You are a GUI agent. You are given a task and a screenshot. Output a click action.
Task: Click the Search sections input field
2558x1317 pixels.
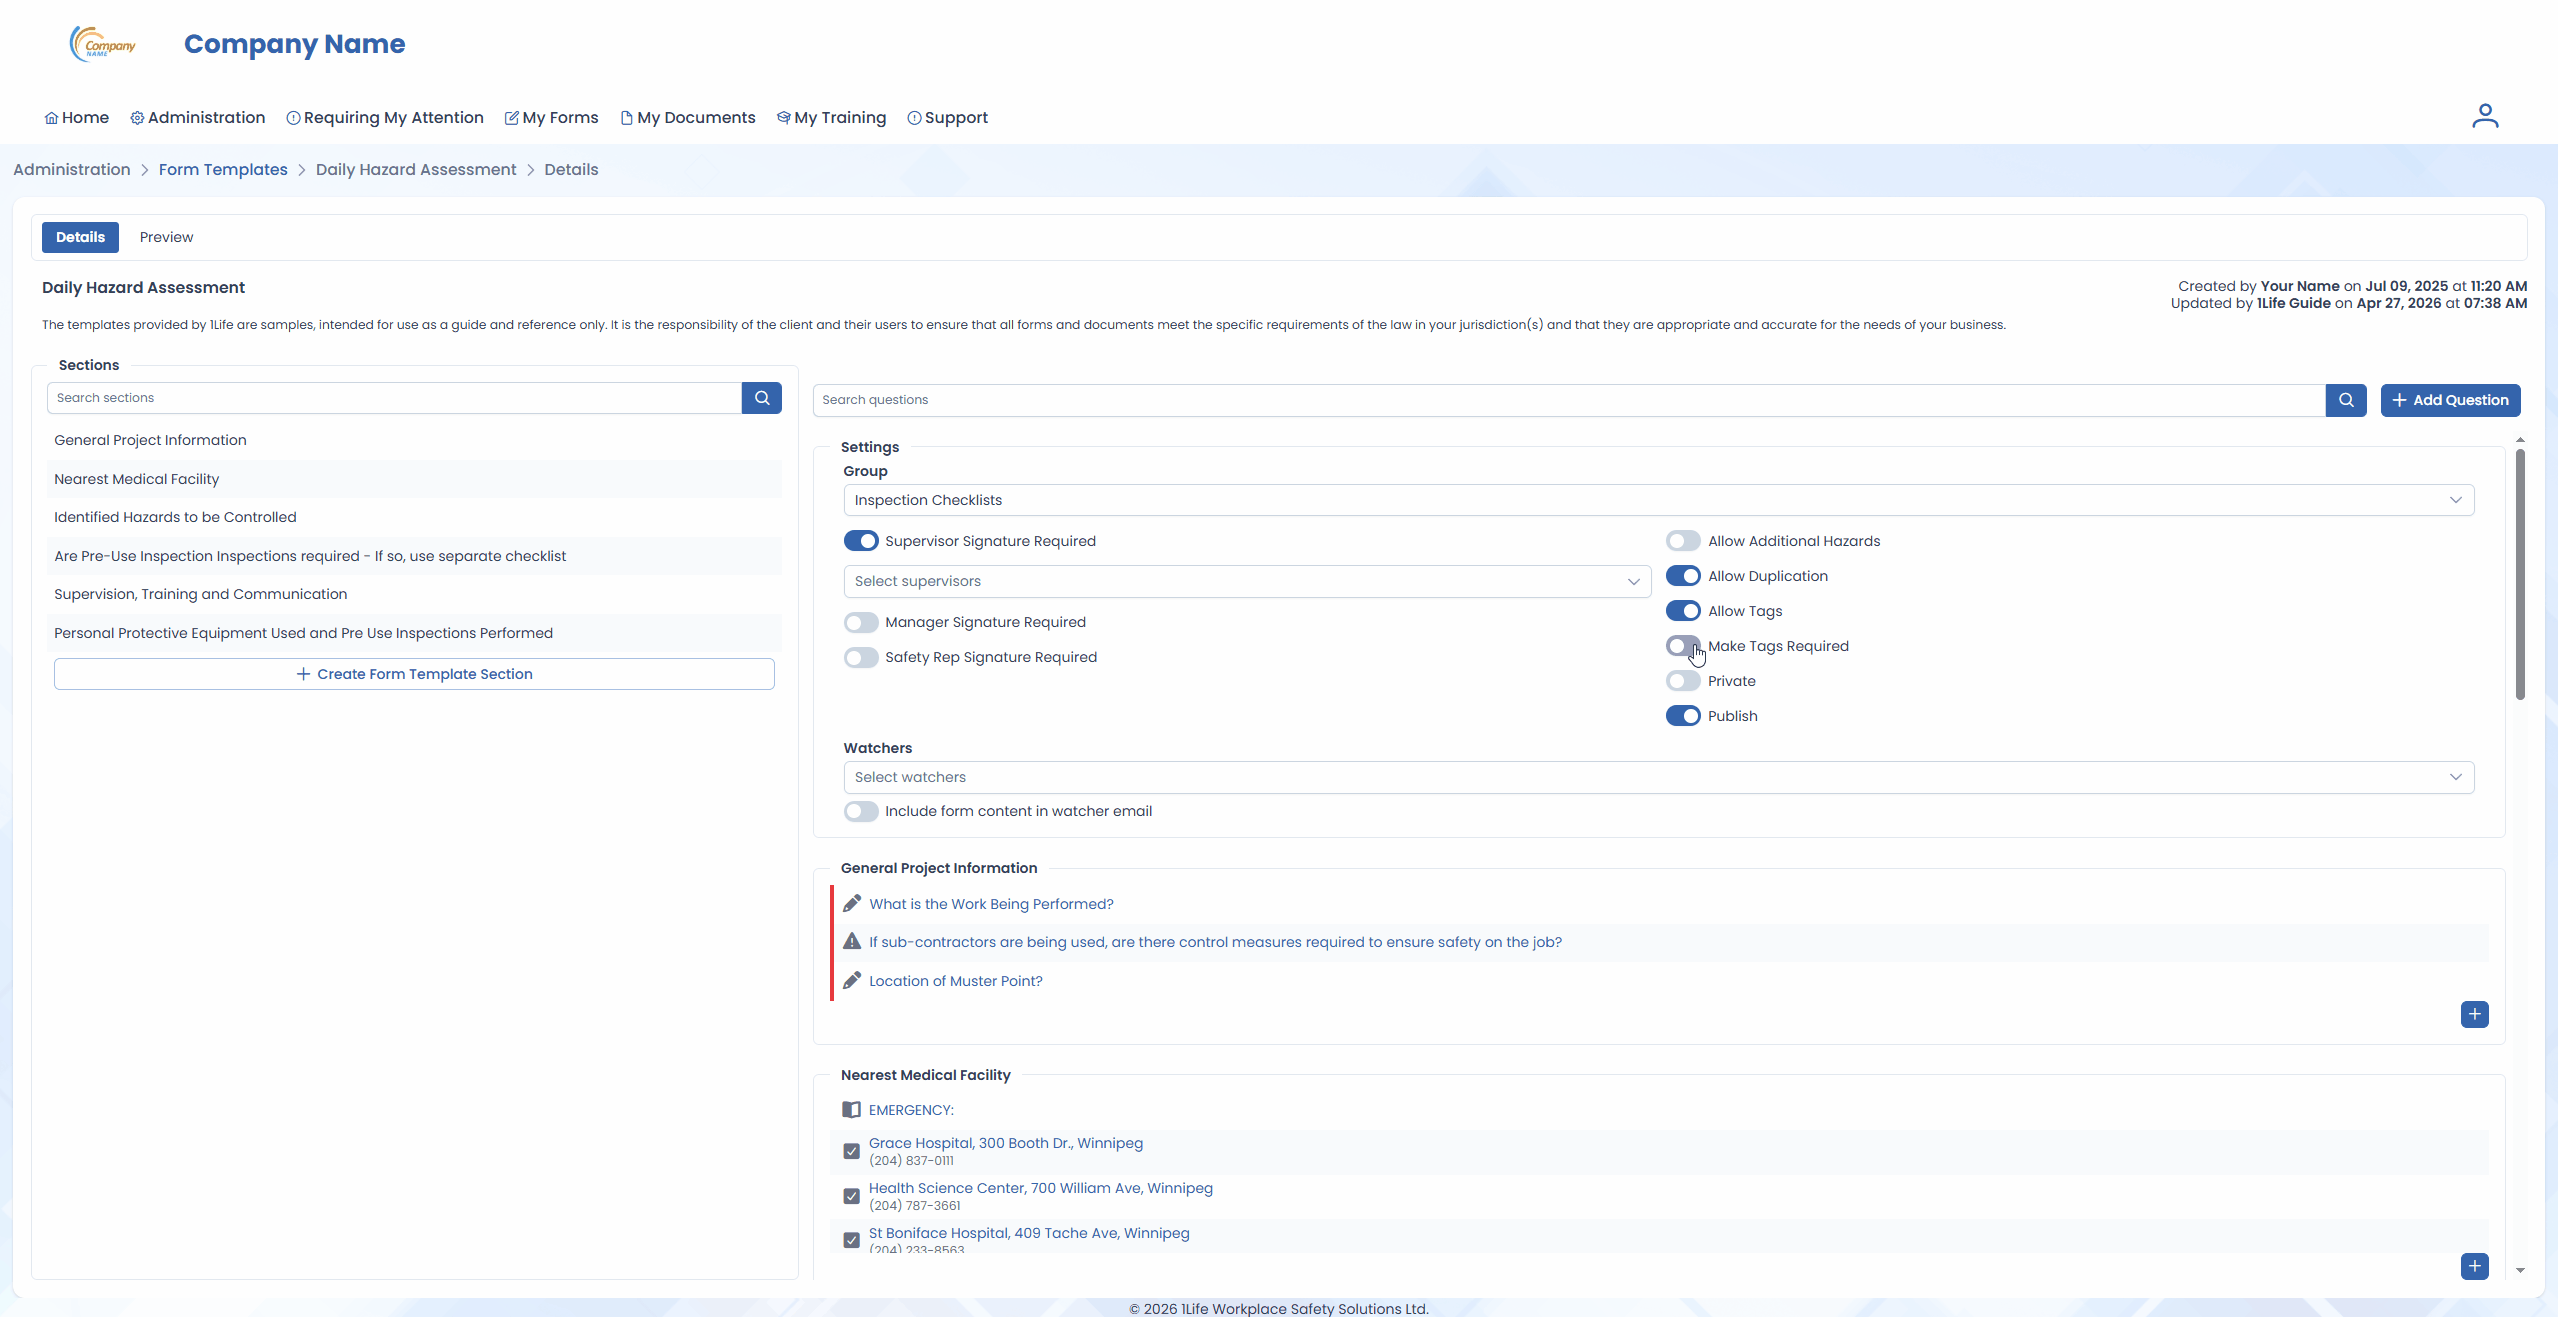pyautogui.click(x=394, y=398)
